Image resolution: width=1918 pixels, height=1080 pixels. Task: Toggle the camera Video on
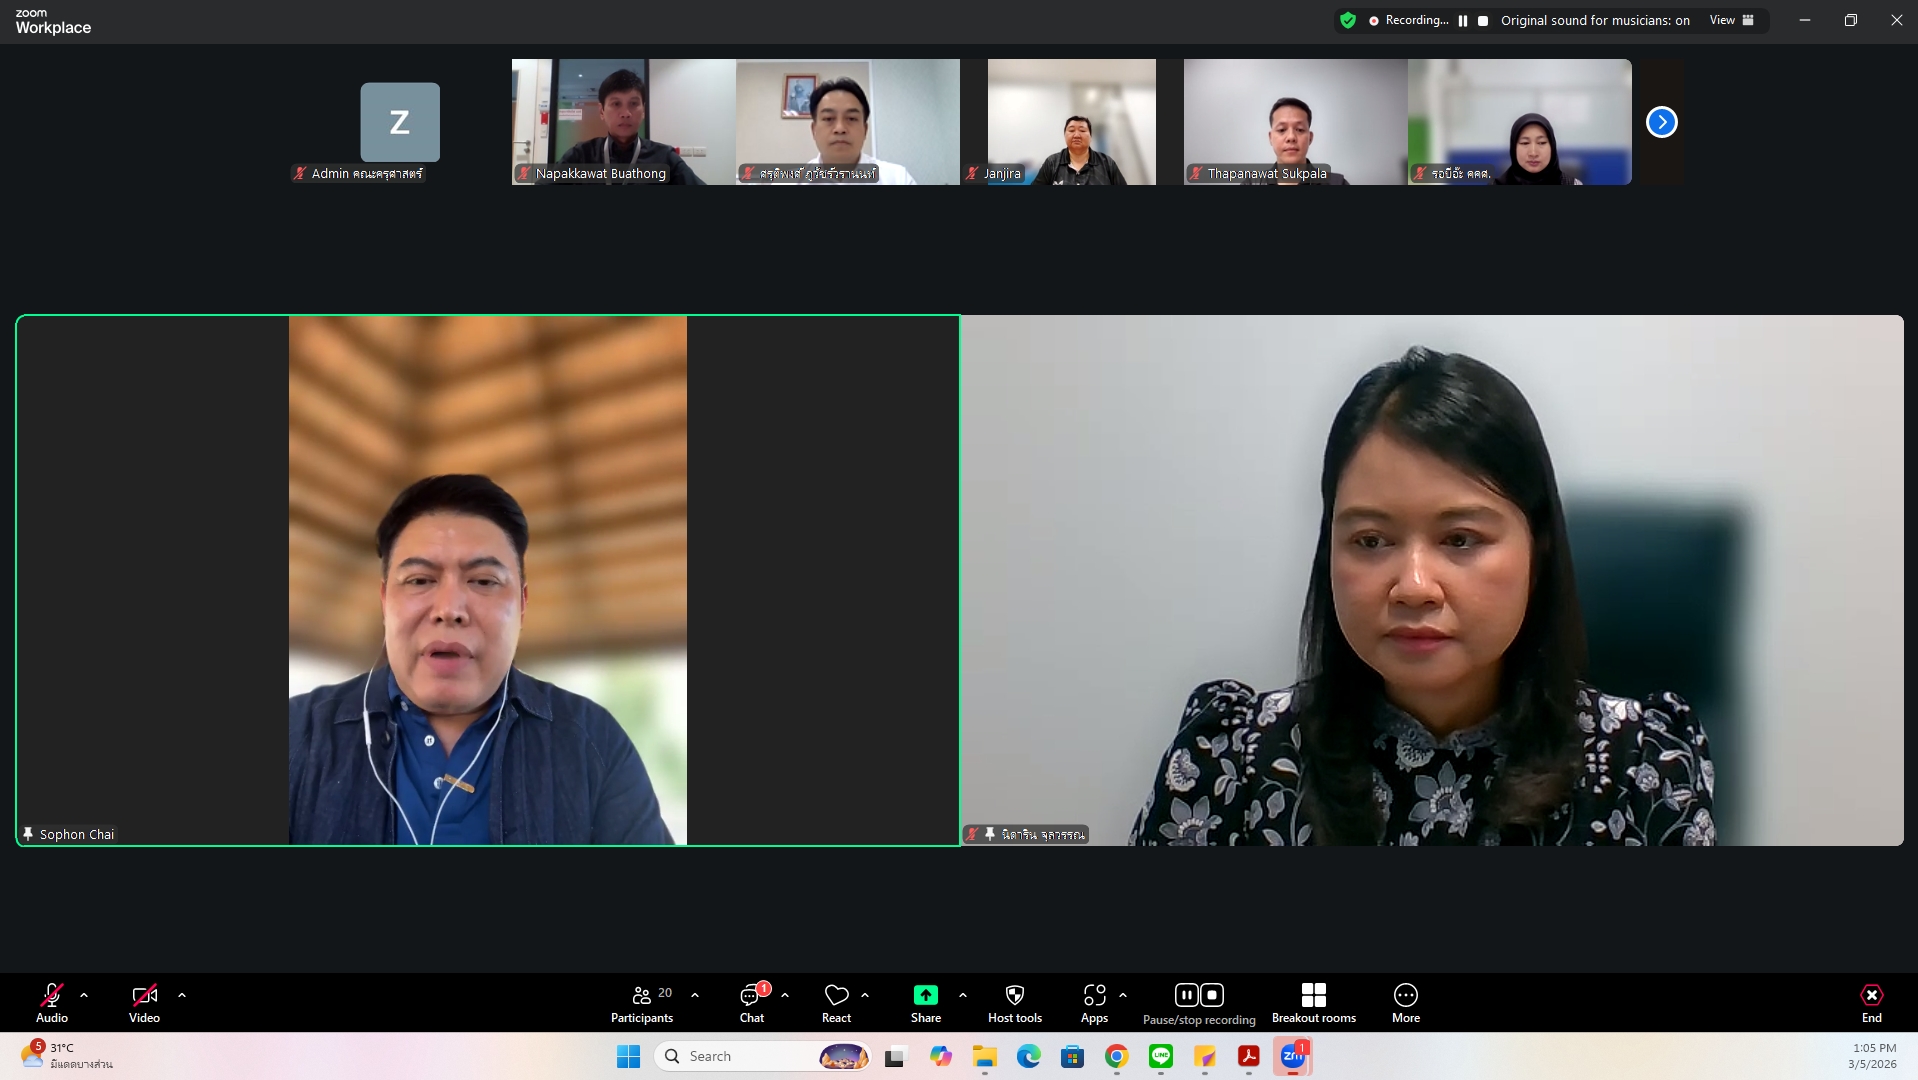click(x=144, y=1003)
